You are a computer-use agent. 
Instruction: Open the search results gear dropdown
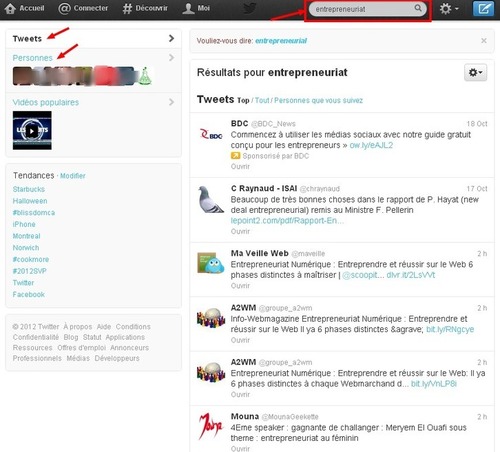(x=476, y=72)
